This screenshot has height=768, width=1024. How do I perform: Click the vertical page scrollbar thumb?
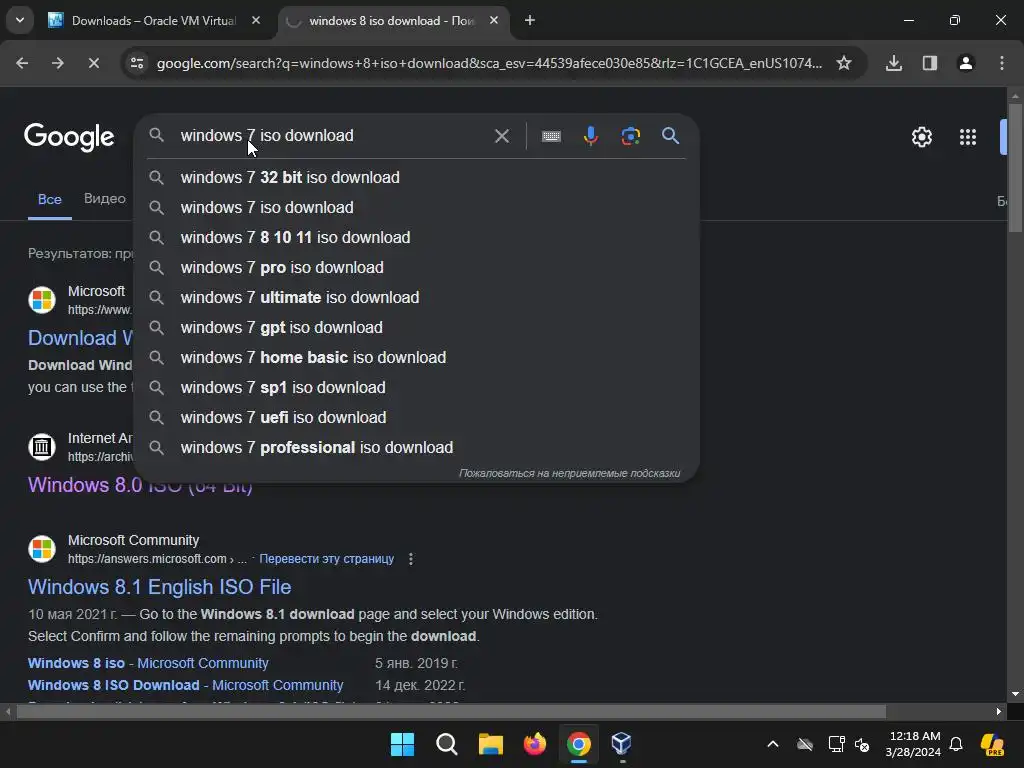(1015, 168)
